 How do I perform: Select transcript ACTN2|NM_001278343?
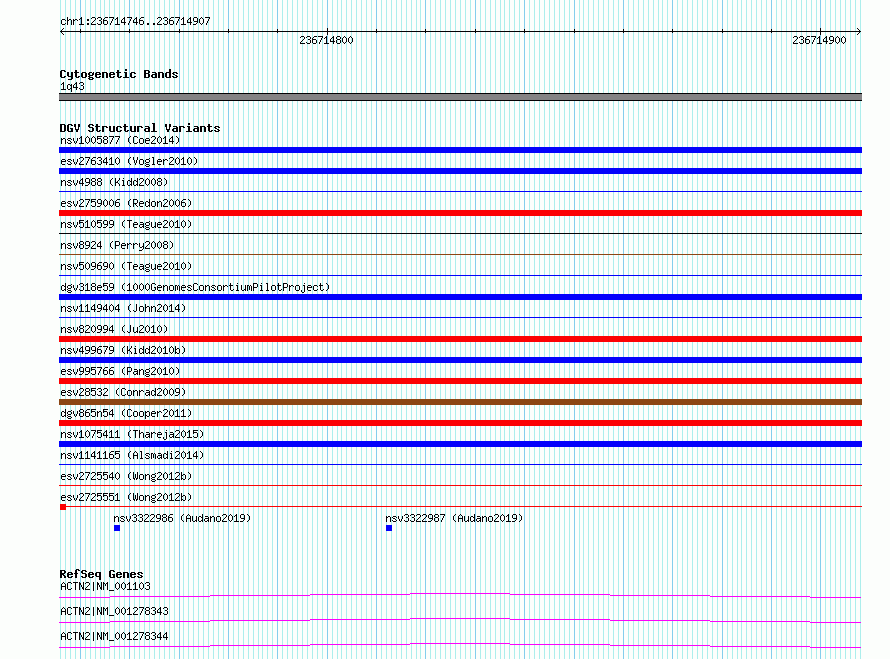click(114, 611)
